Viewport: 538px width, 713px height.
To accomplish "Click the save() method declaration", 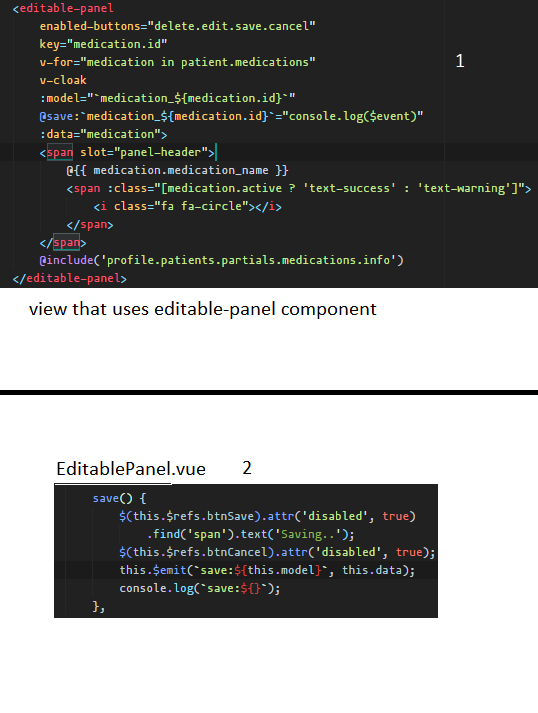I will point(119,498).
